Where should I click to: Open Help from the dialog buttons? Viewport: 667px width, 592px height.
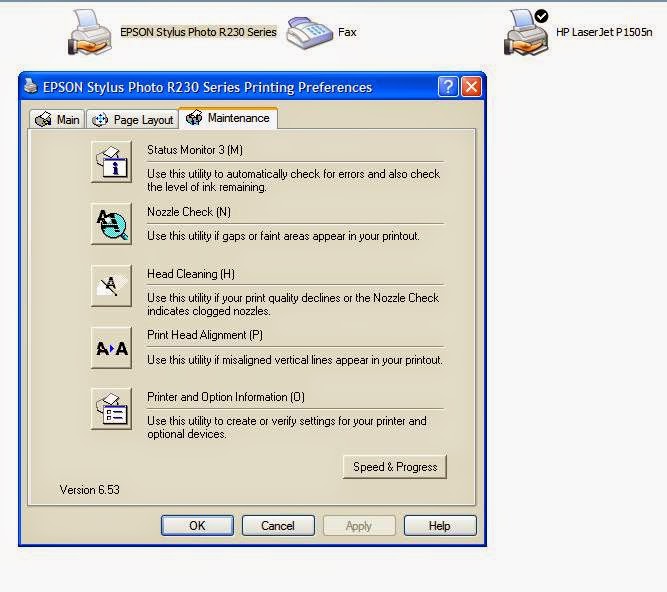coord(440,526)
